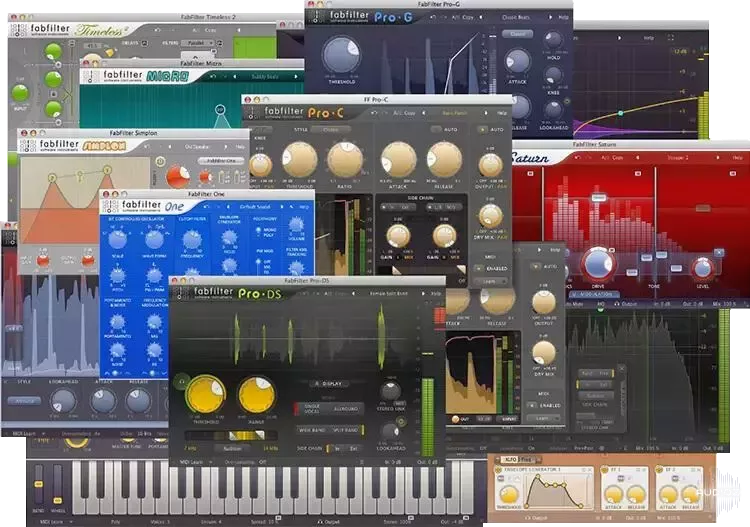Screen dimensions: 750x527
Task: Toggle Pro-C side chain L/R M/S switch
Action: tap(443, 208)
